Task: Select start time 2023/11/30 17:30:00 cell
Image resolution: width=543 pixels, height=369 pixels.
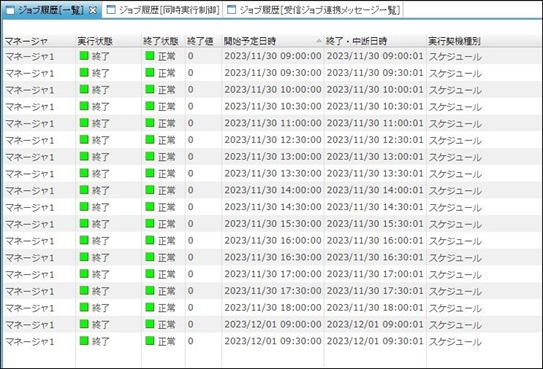Action: (x=273, y=291)
